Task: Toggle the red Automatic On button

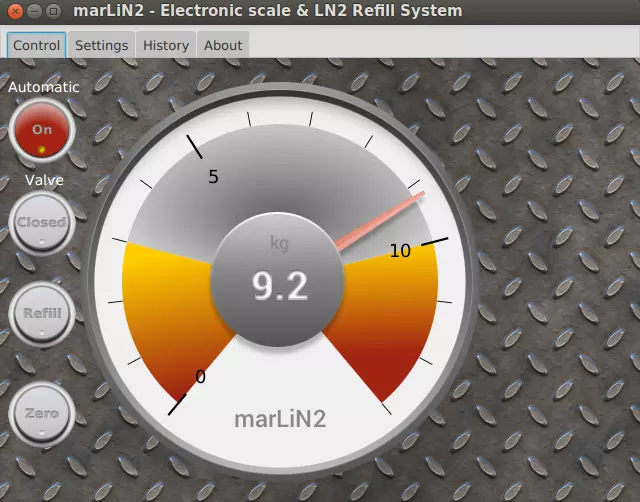Action: pos(42,130)
